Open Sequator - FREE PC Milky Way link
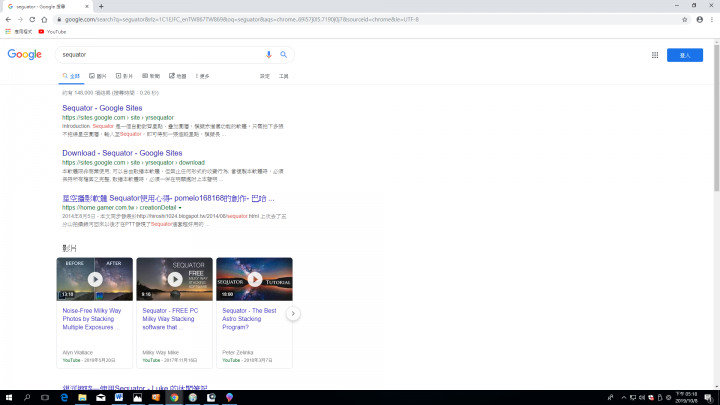The height and width of the screenshot is (405, 720). point(170,319)
